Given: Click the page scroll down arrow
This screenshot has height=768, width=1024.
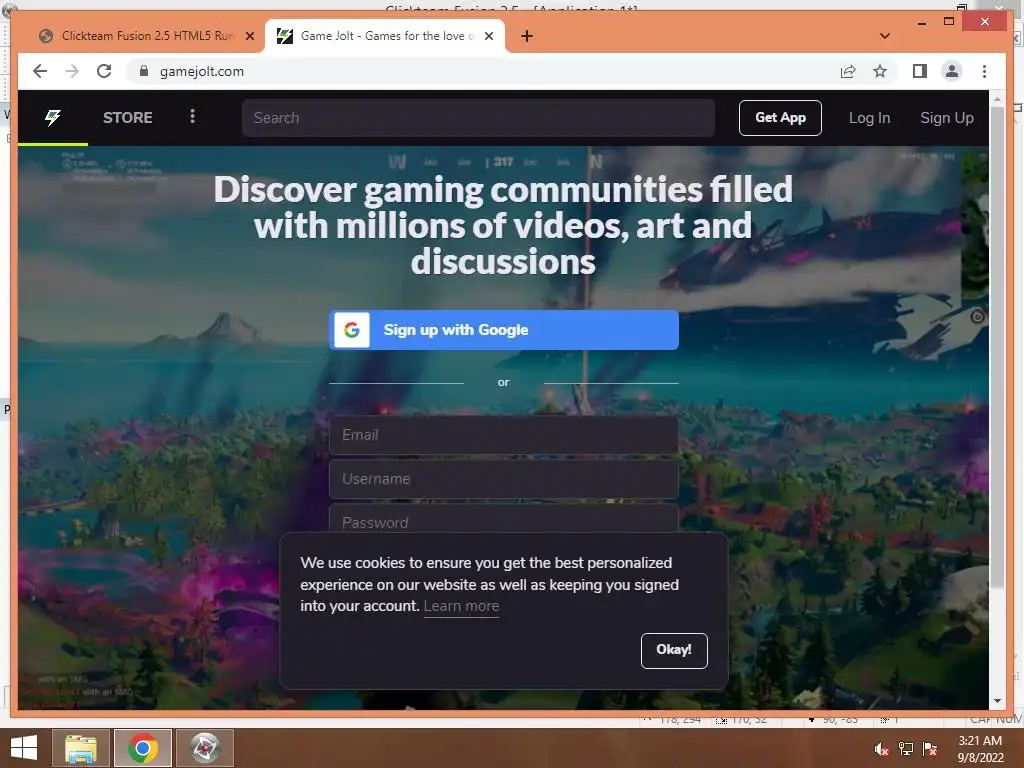Looking at the screenshot, I should pos(997,701).
